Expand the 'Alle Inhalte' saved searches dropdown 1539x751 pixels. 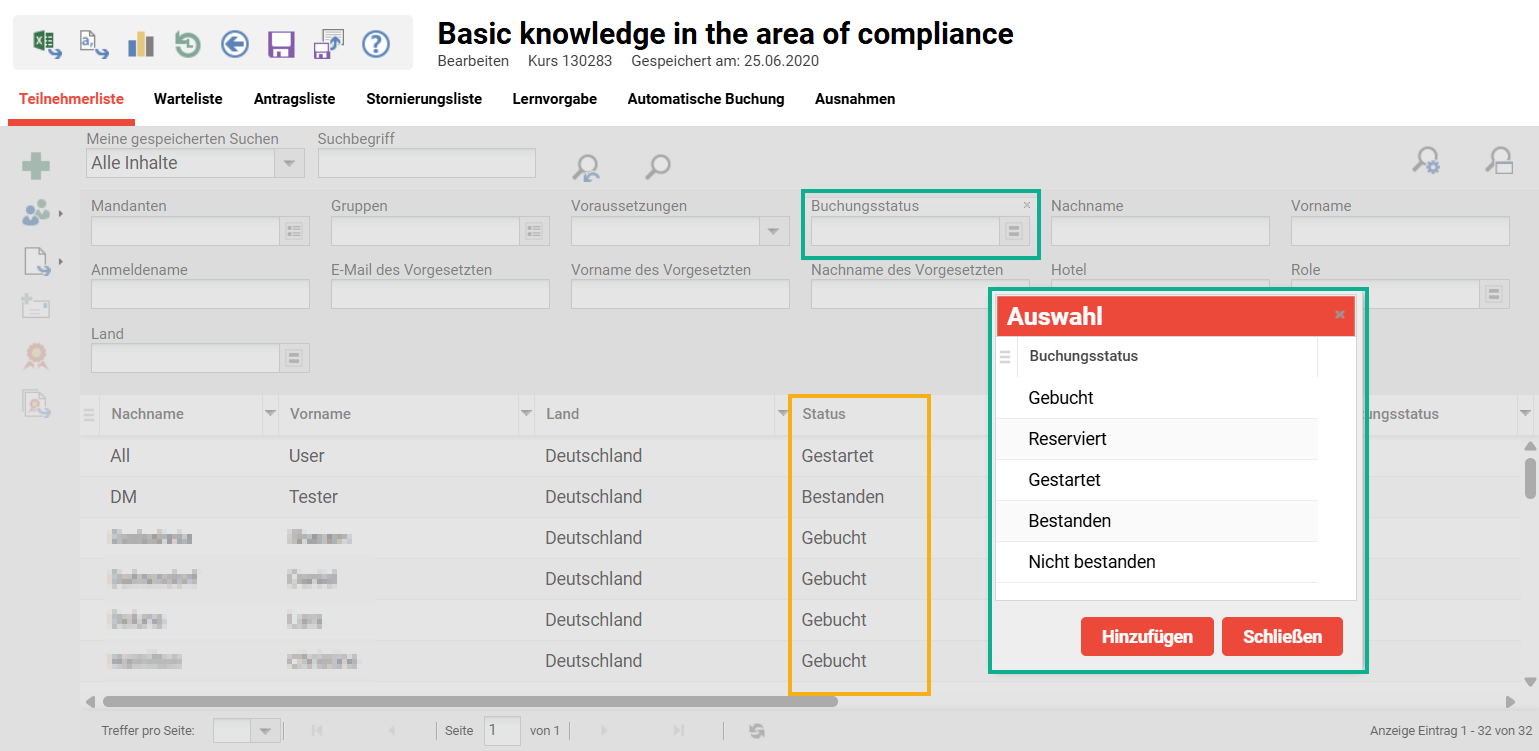click(289, 163)
